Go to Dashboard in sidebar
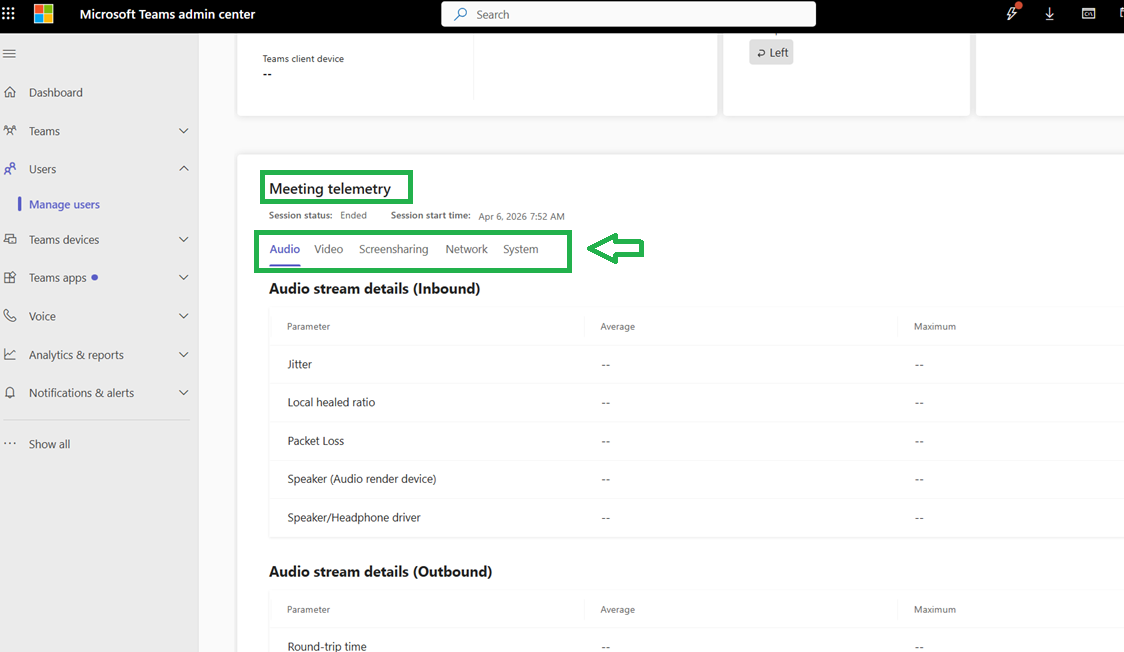 [56, 92]
